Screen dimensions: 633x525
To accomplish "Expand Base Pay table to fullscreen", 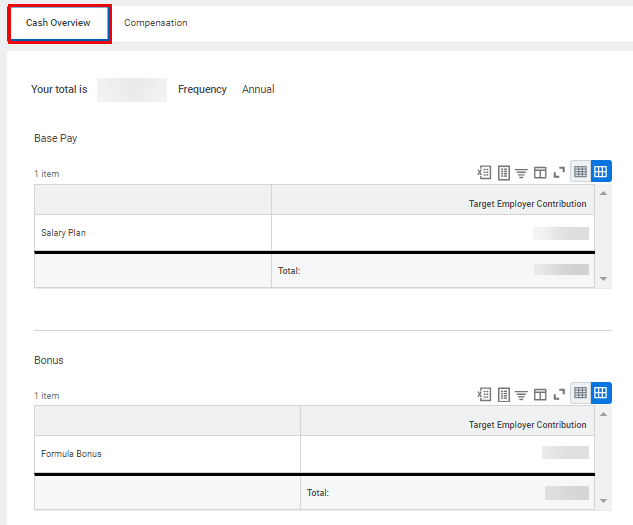I will point(559,172).
